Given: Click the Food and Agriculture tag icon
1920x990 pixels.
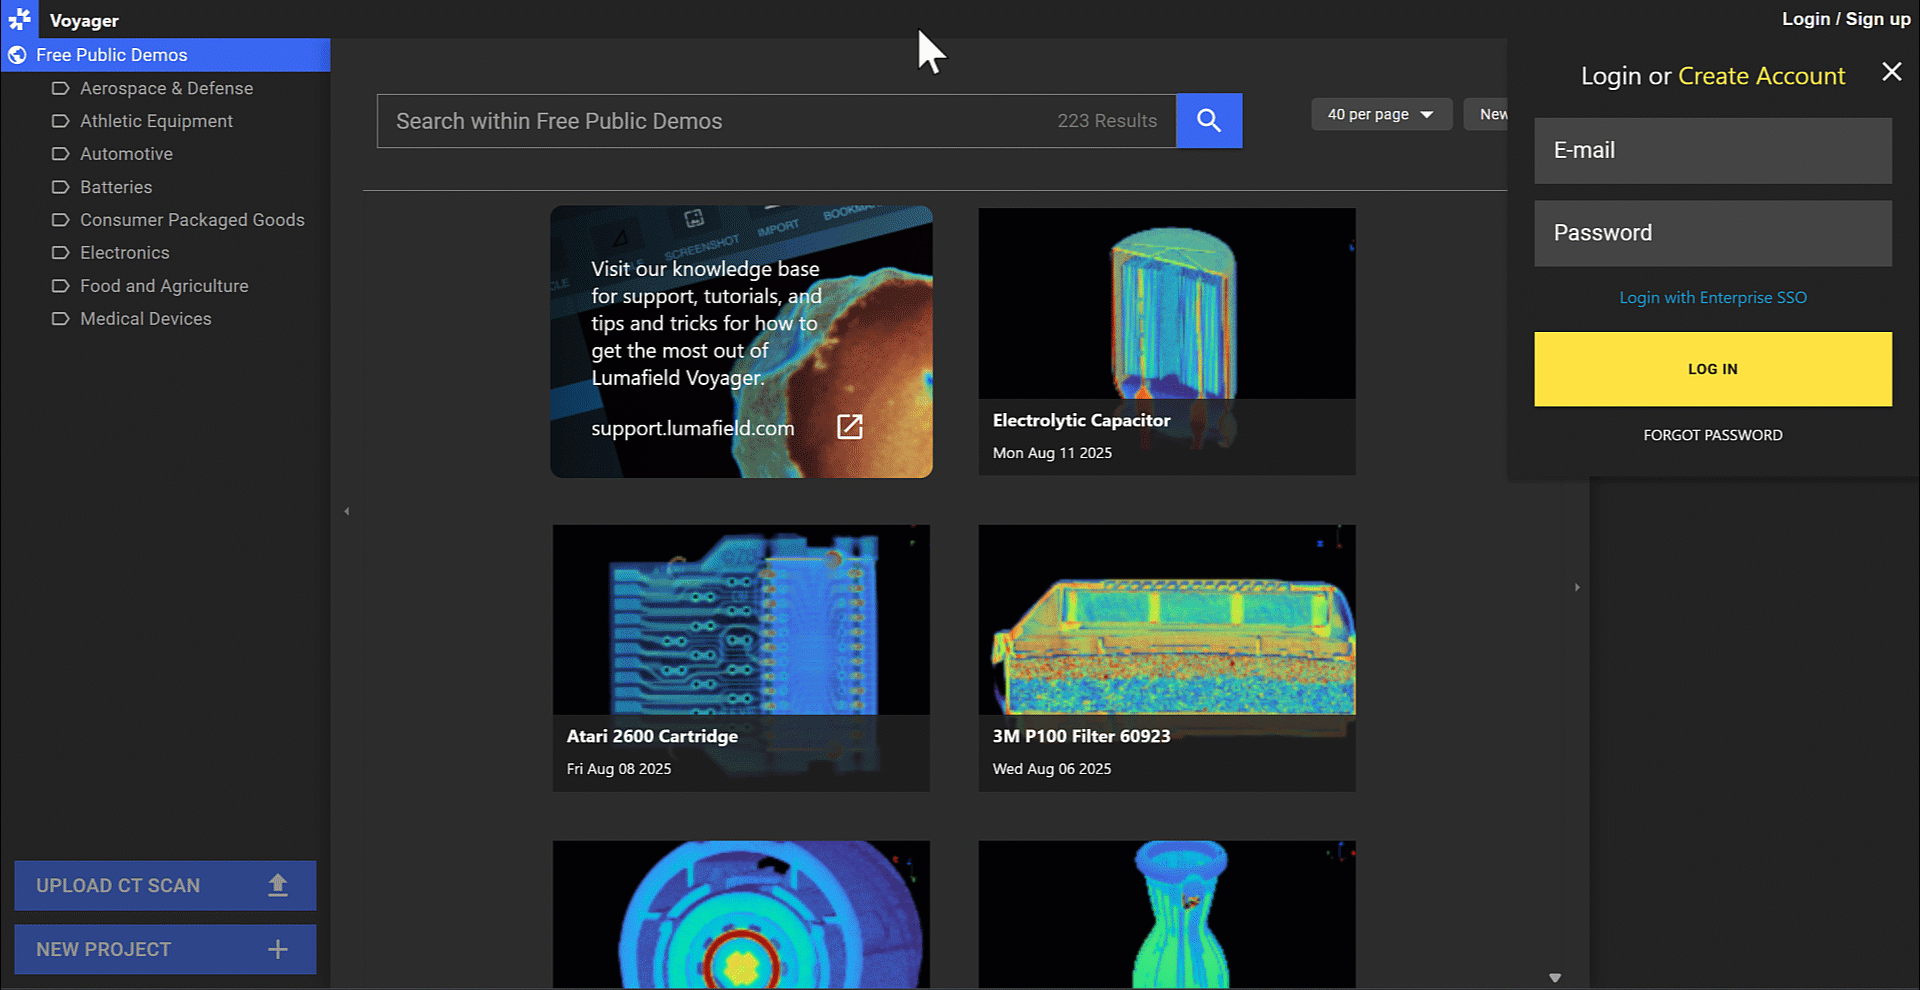Looking at the screenshot, I should pos(60,286).
